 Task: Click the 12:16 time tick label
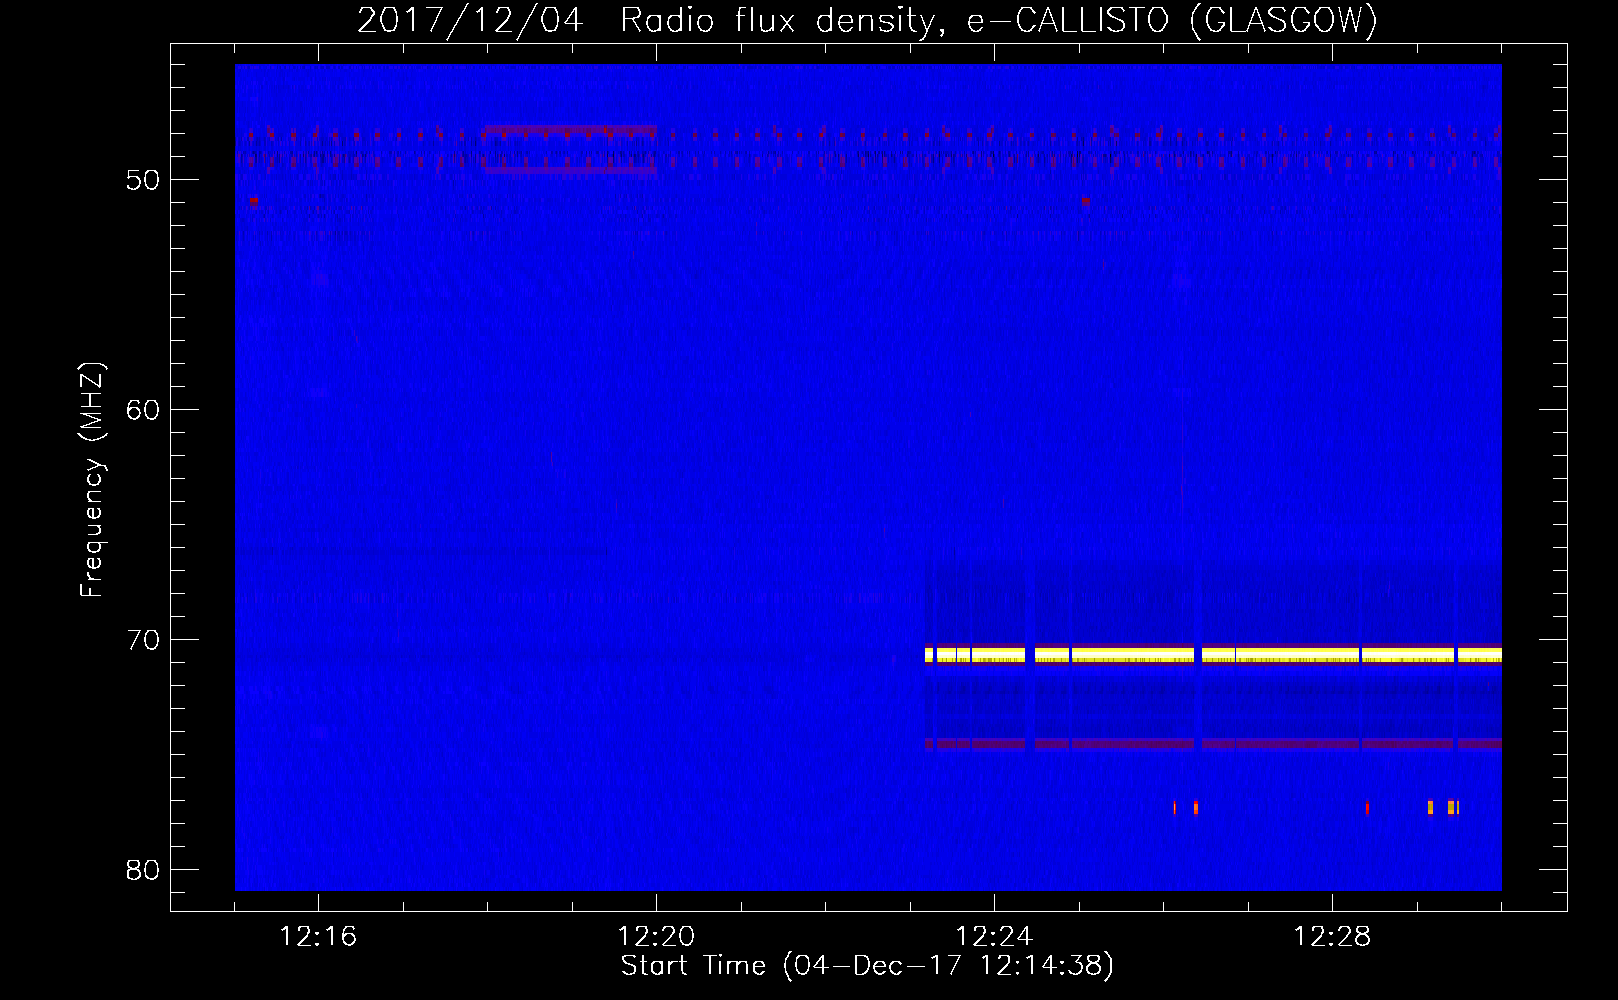point(318,937)
